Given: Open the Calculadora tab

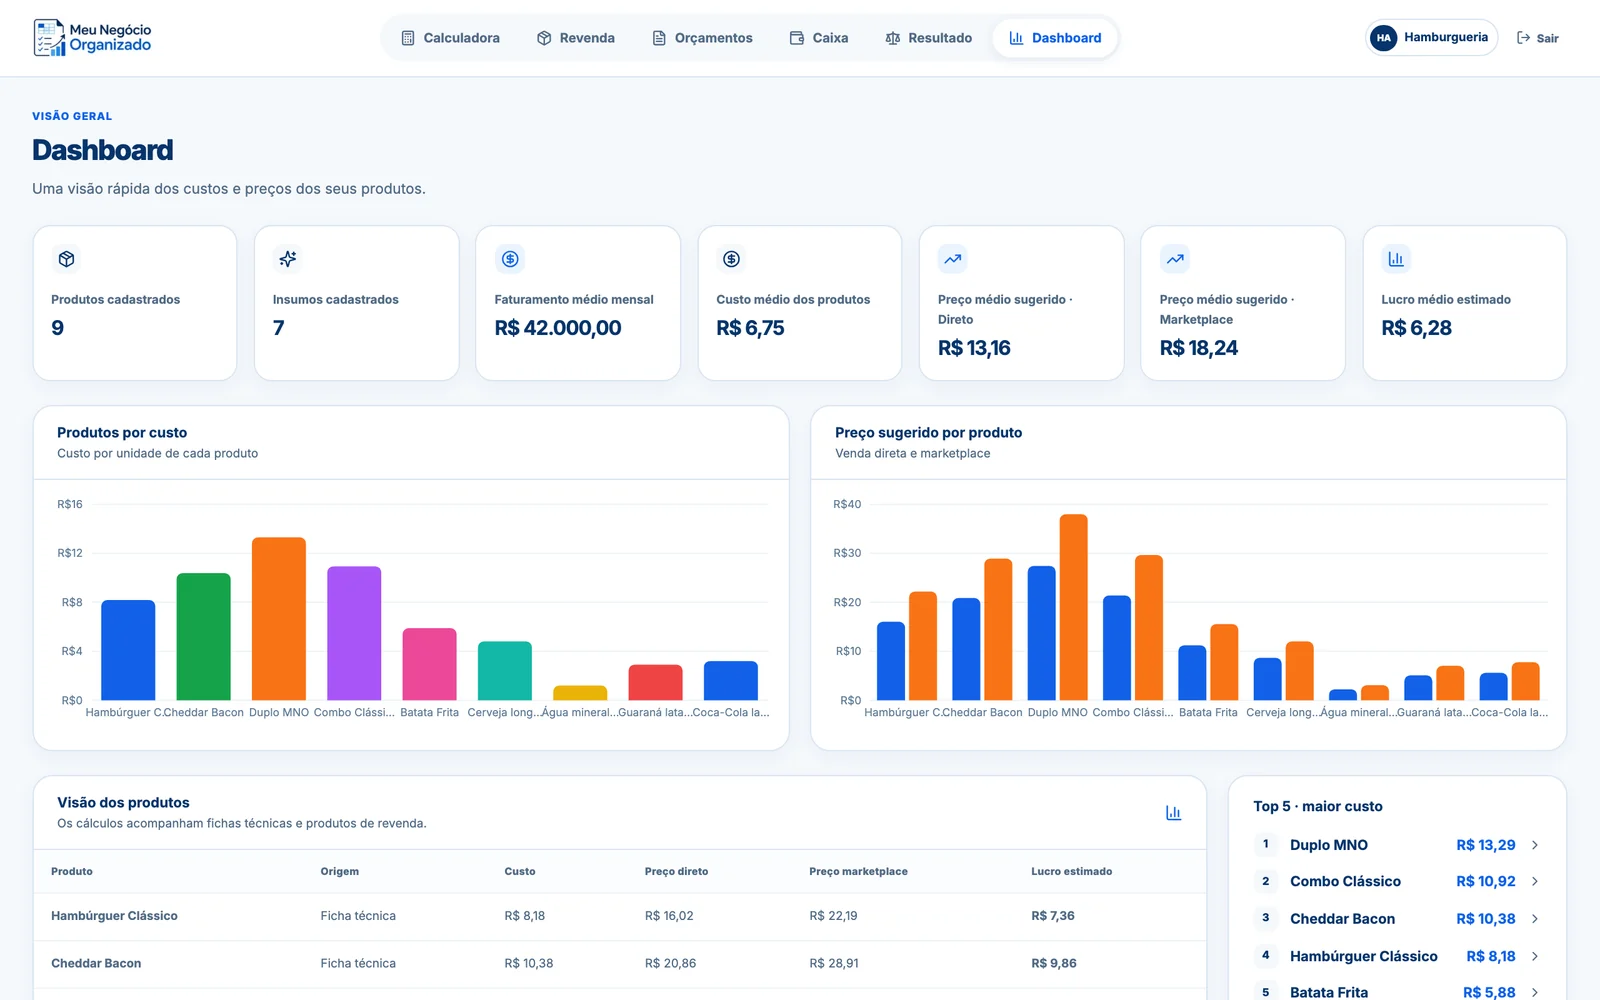Looking at the screenshot, I should coord(450,38).
